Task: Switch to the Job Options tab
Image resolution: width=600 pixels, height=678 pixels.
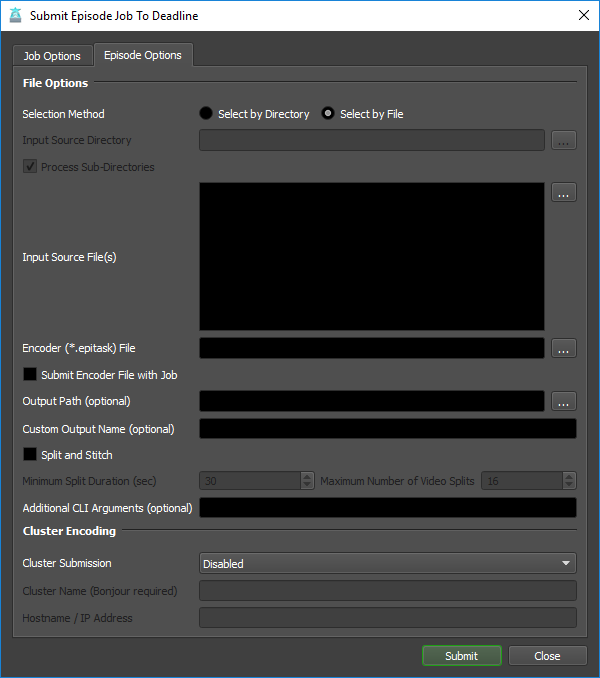Action: coord(52,56)
